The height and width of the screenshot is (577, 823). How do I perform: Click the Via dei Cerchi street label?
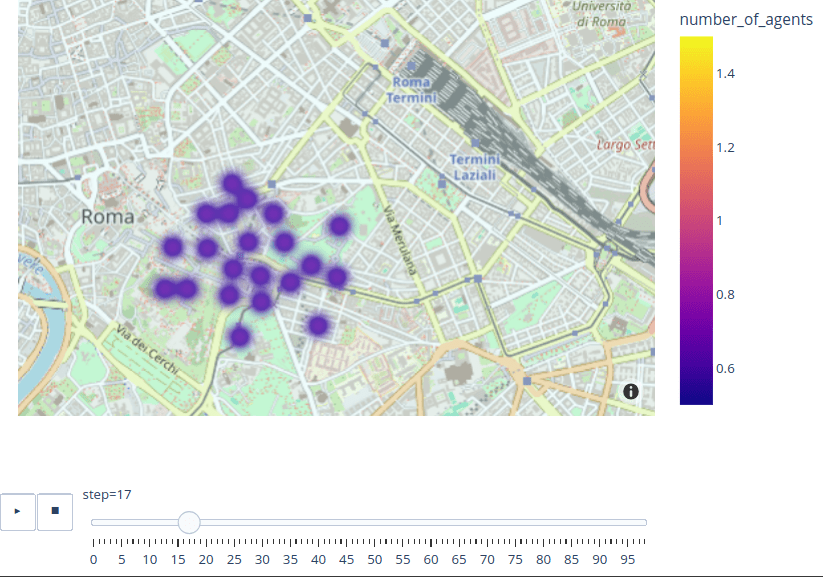tap(148, 351)
